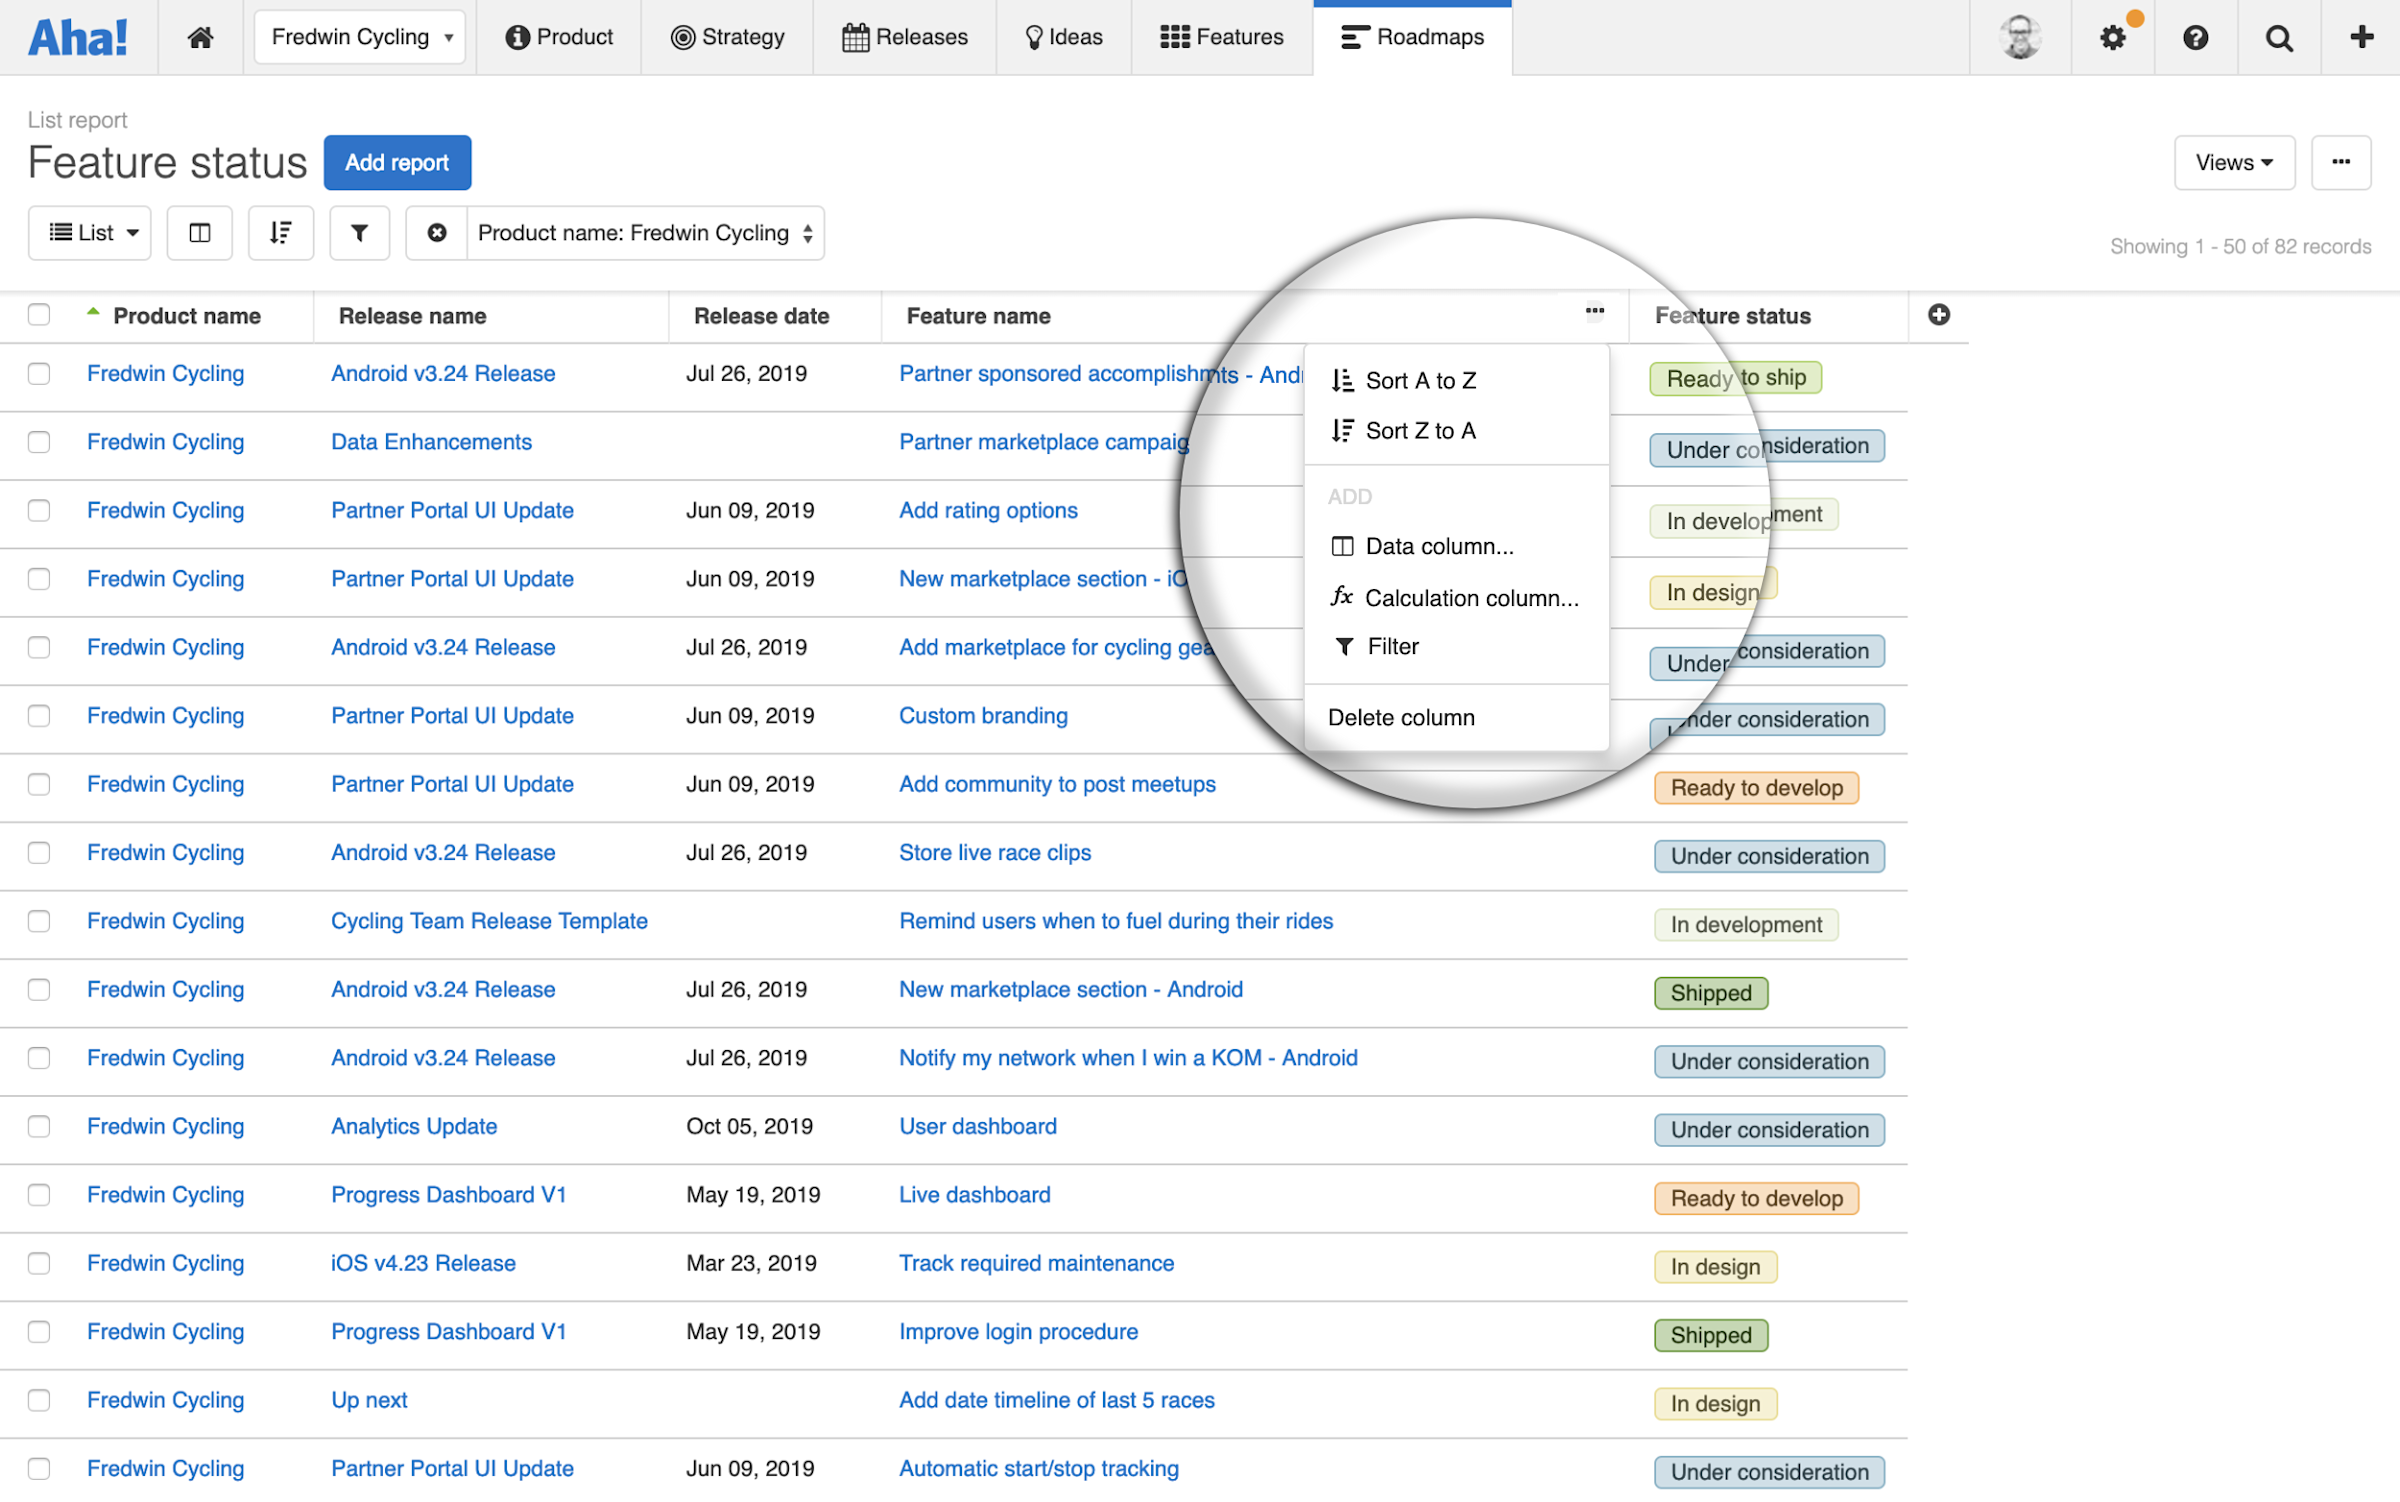
Task: Open the List view type dropdown
Action: [x=91, y=233]
